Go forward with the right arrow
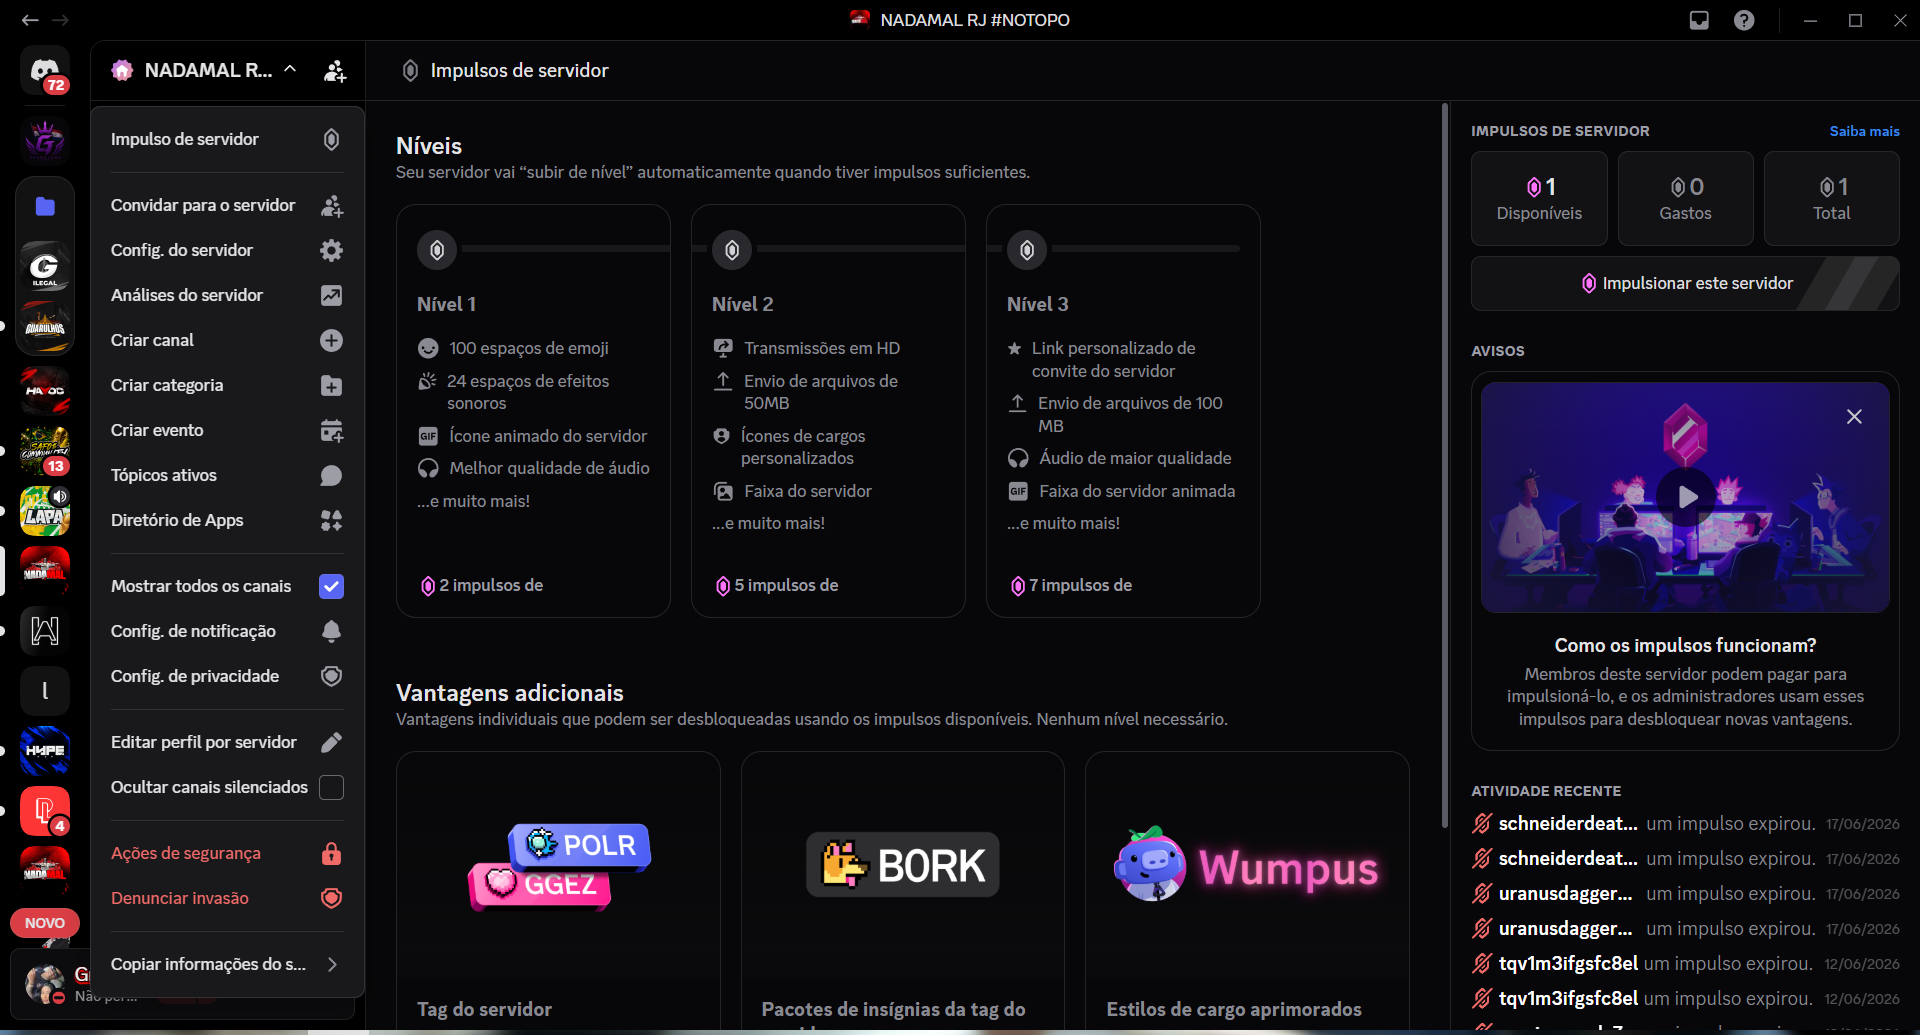Image resolution: width=1920 pixels, height=1035 pixels. (60, 20)
